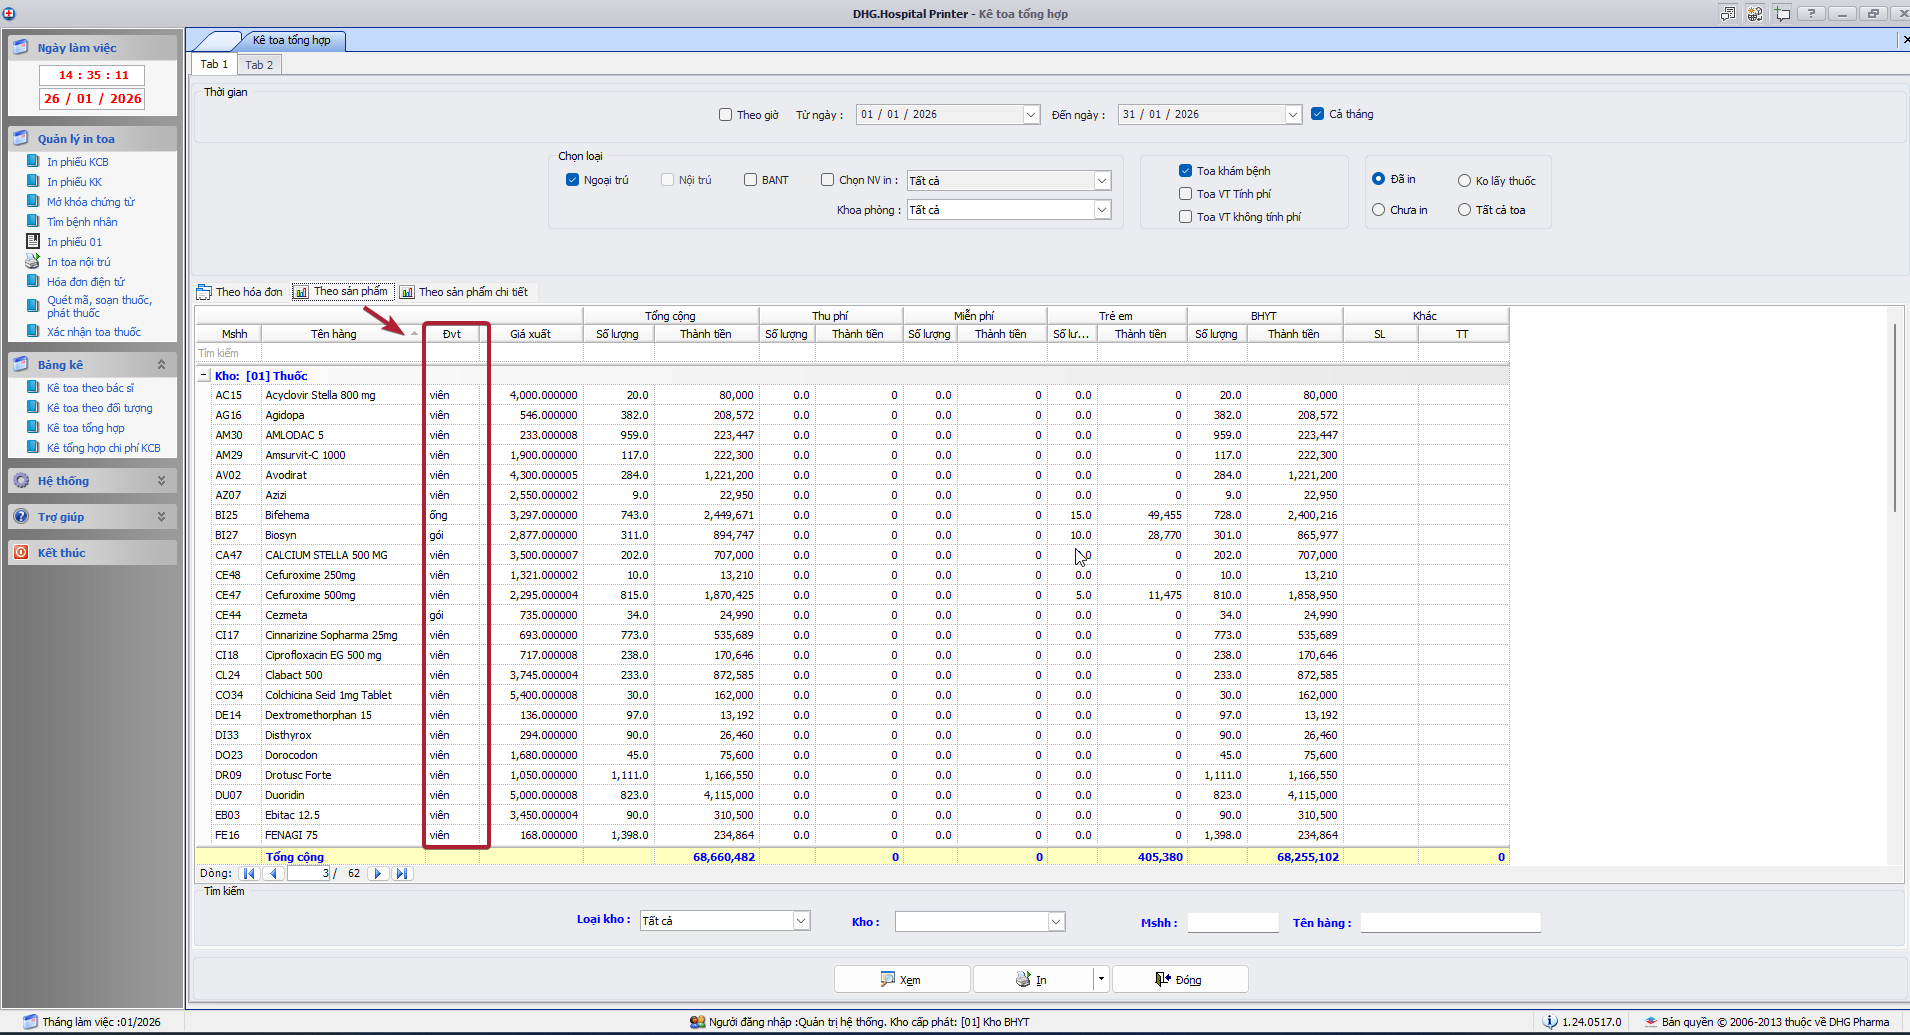Go to the next page of rows
The image size is (1910, 1035).
point(377,874)
